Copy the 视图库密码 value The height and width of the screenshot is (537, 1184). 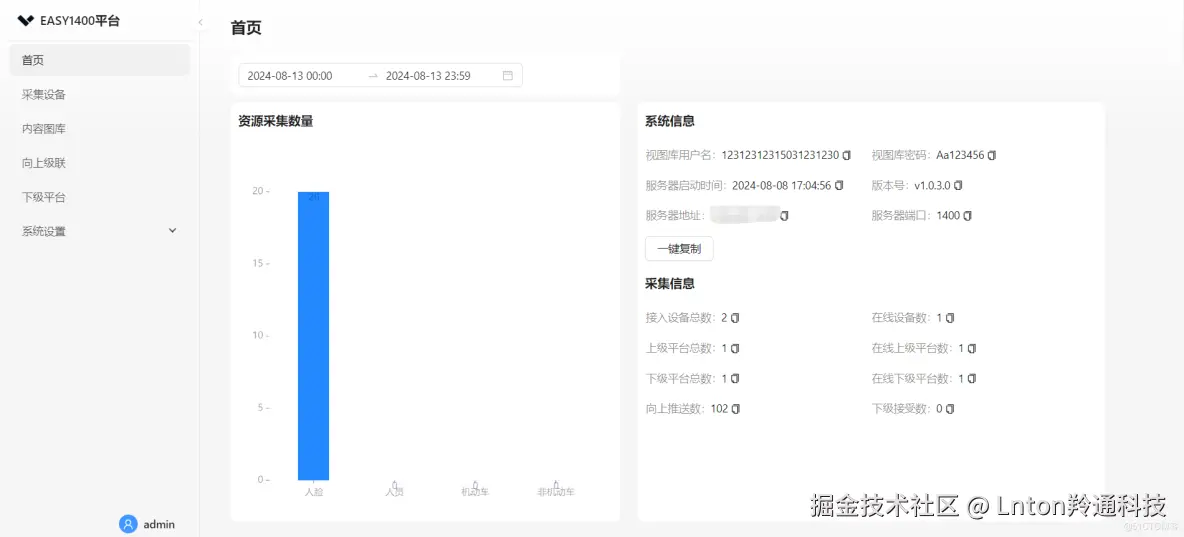991,155
